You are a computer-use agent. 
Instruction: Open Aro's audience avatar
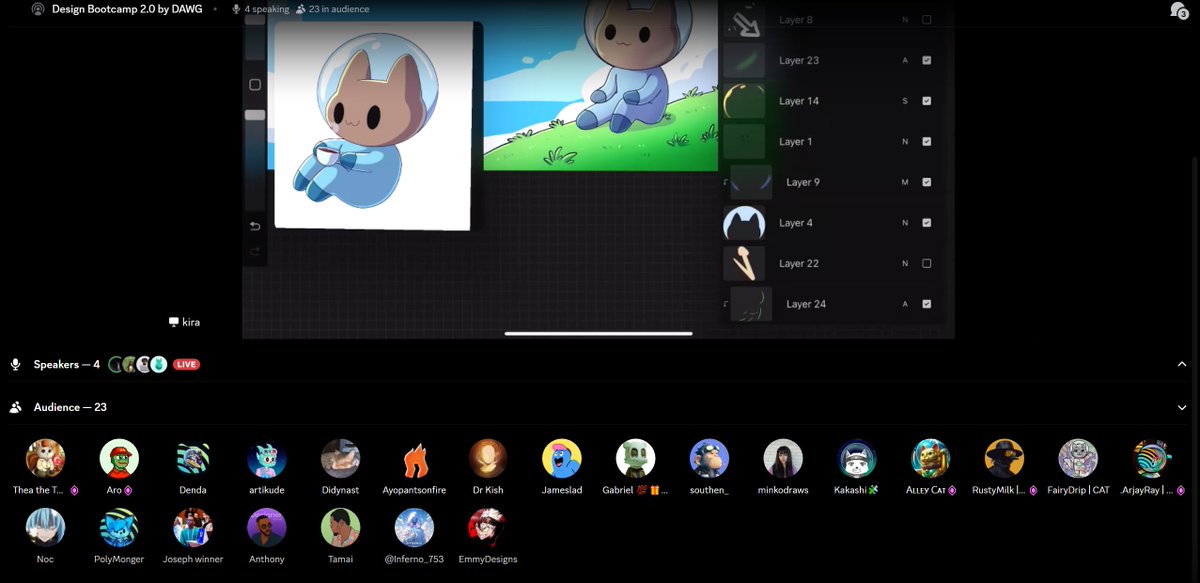click(119, 458)
